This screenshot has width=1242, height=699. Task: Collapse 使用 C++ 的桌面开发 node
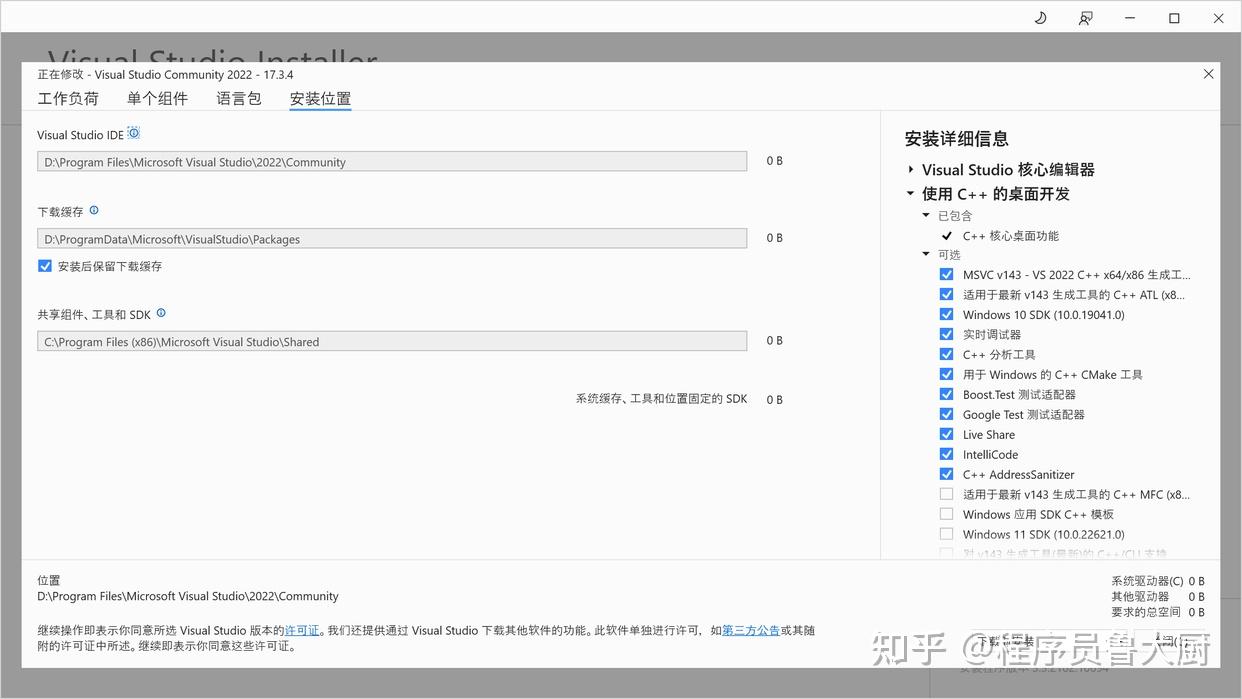pos(911,194)
